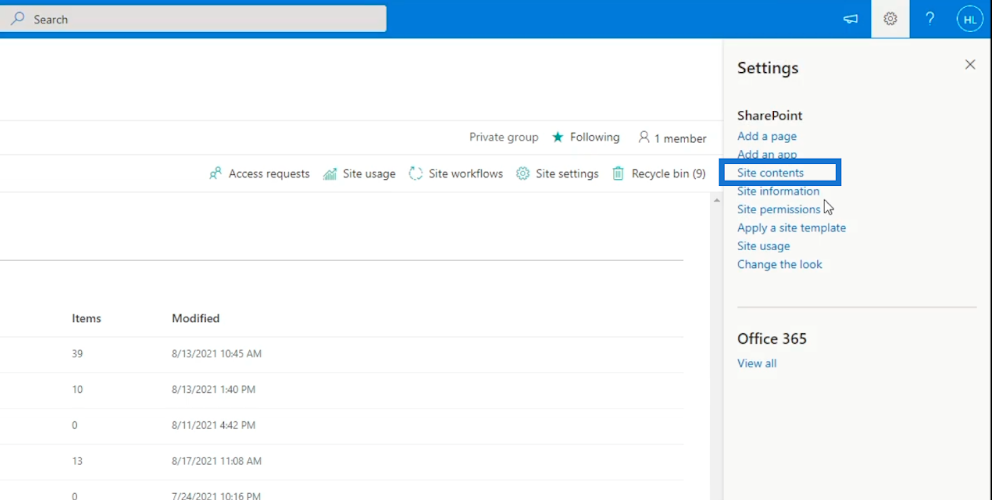Click the Private group label

click(x=504, y=137)
